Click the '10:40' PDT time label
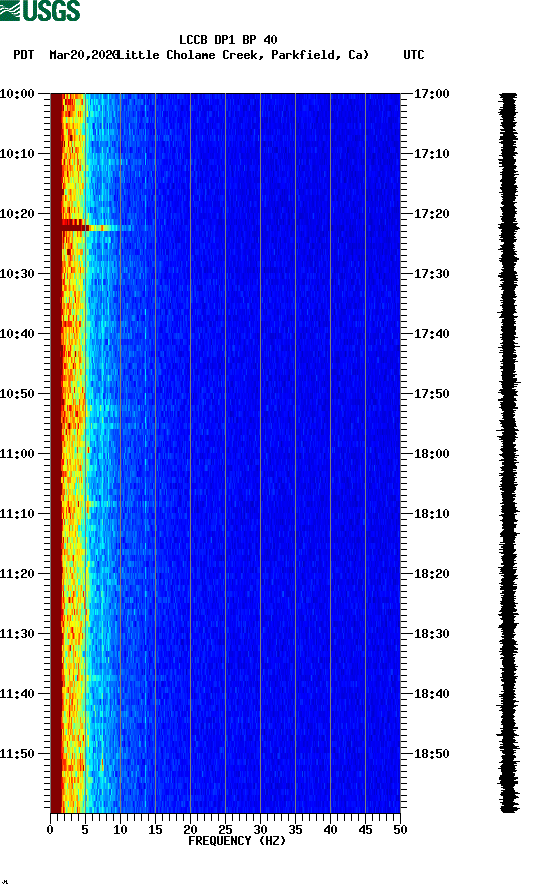552x893 pixels. [17, 334]
